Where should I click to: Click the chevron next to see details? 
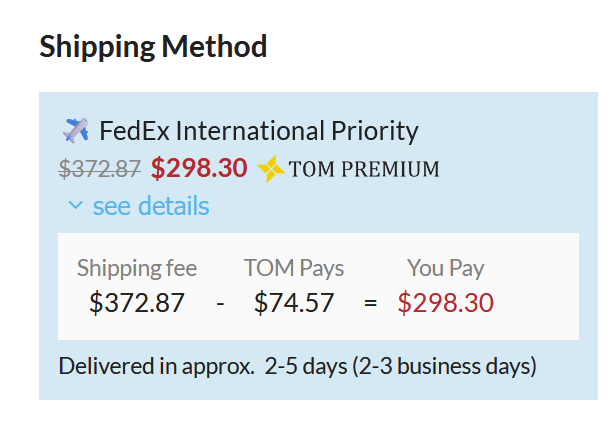75,206
